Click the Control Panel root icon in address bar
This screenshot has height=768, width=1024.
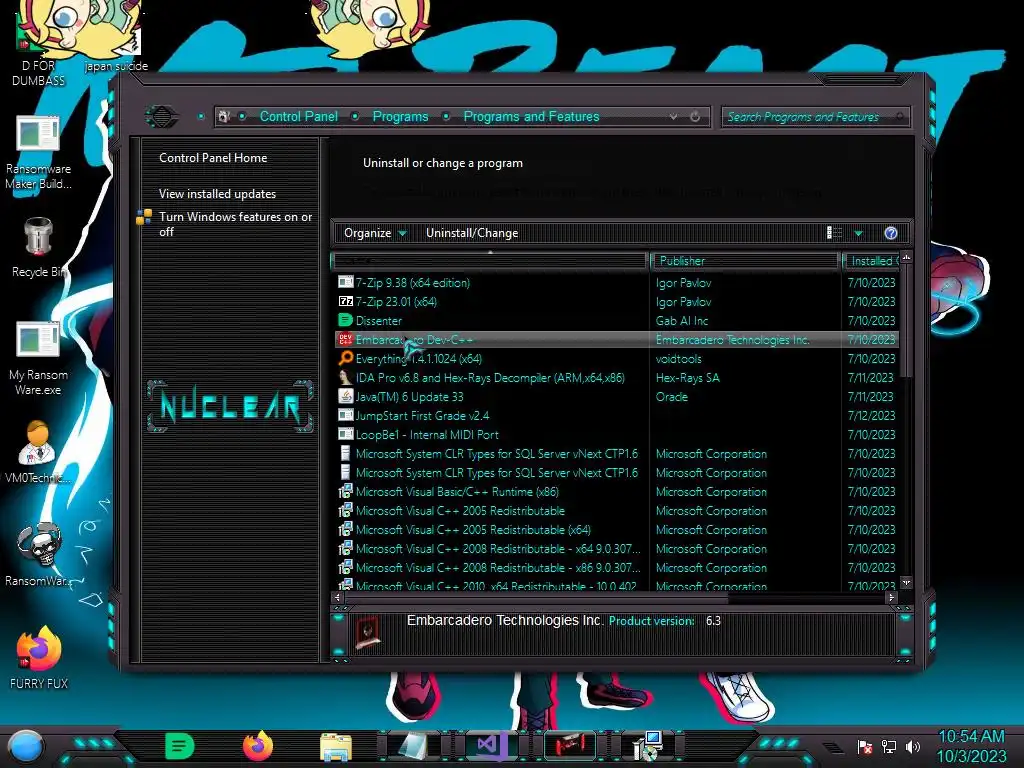(224, 116)
